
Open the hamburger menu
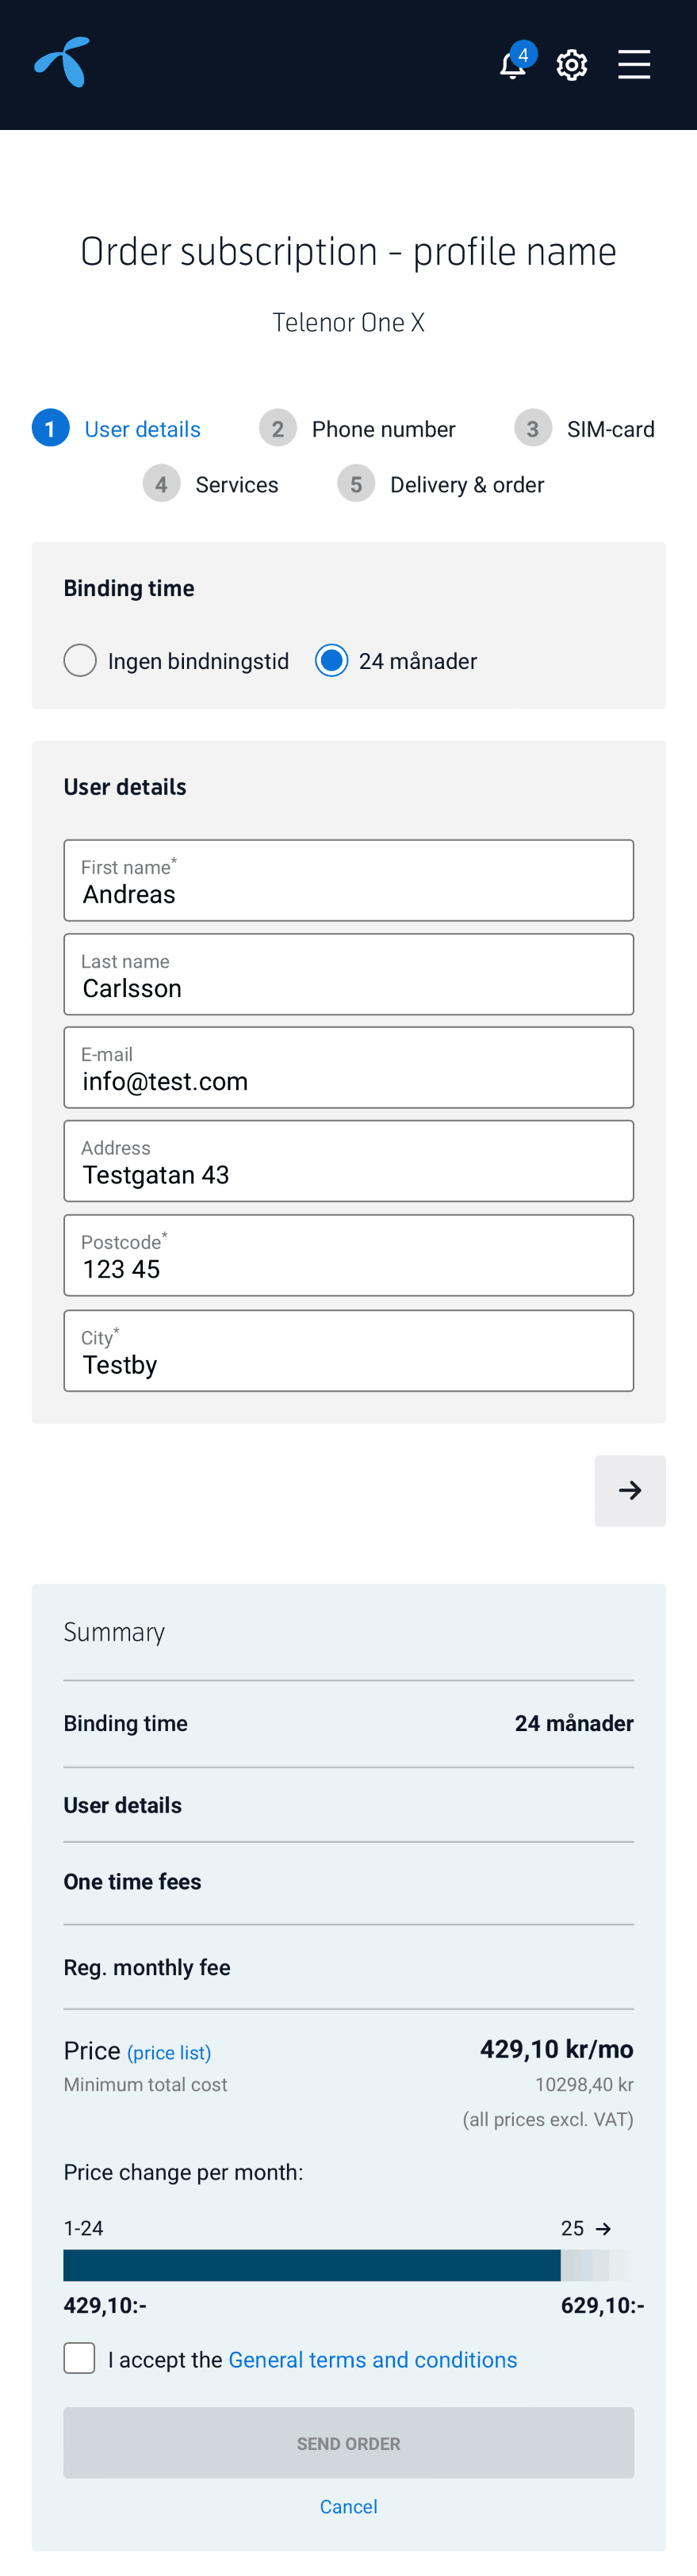point(634,64)
